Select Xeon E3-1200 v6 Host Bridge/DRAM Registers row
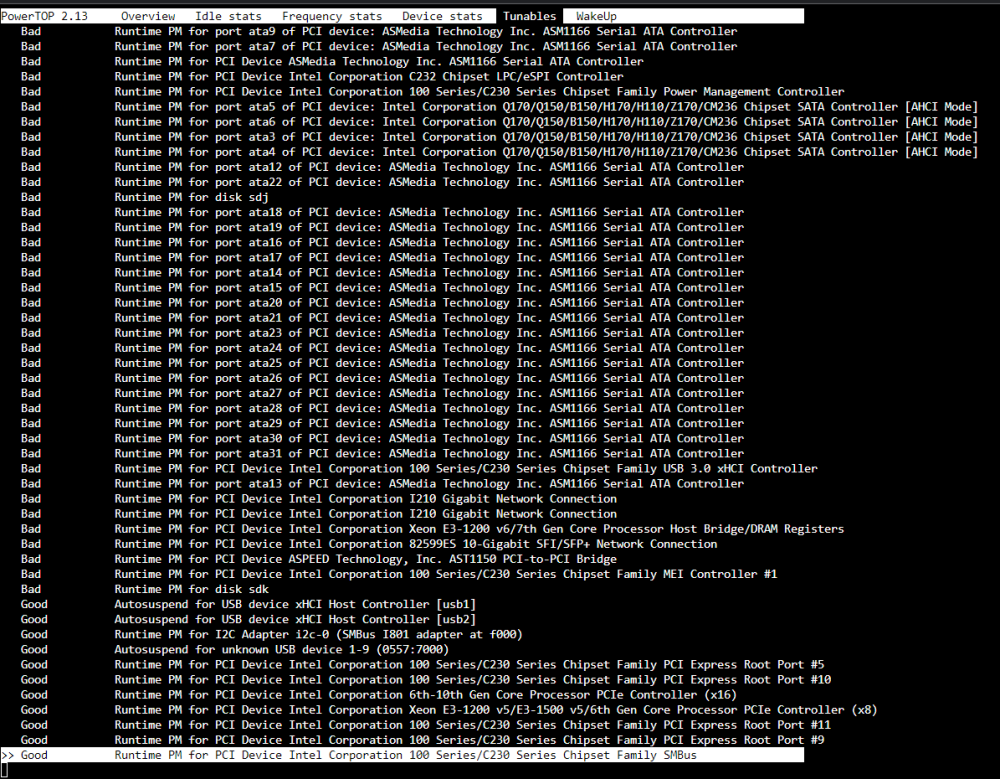1000x779 pixels. [432, 529]
